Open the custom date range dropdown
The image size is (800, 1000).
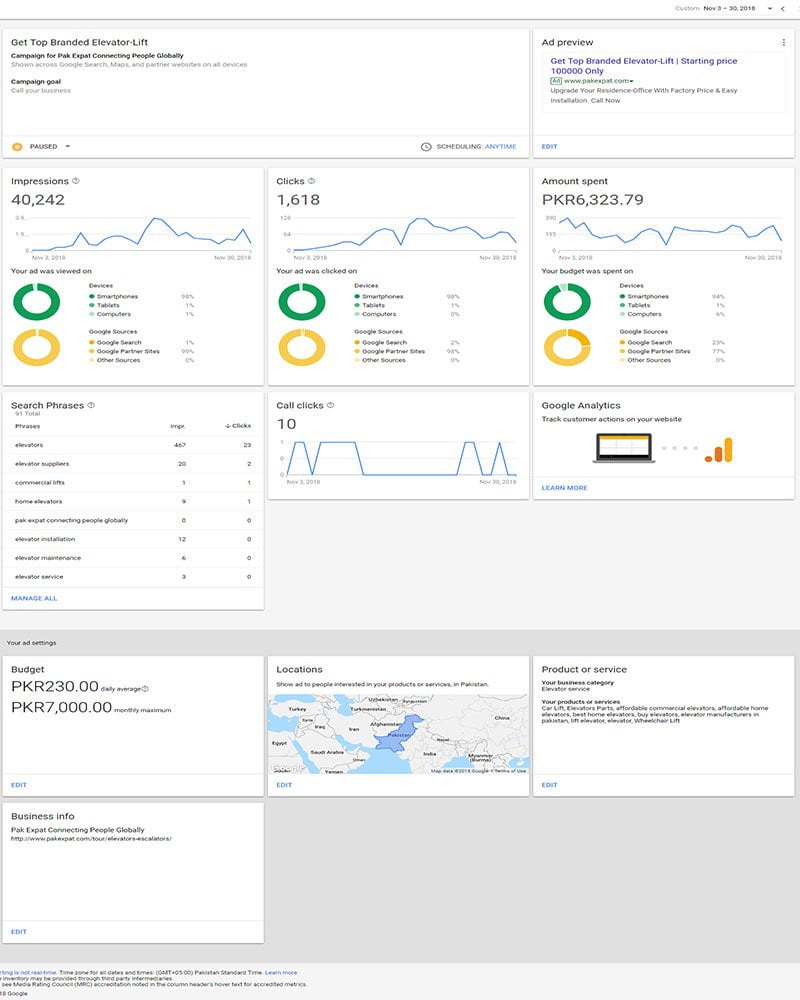[770, 8]
